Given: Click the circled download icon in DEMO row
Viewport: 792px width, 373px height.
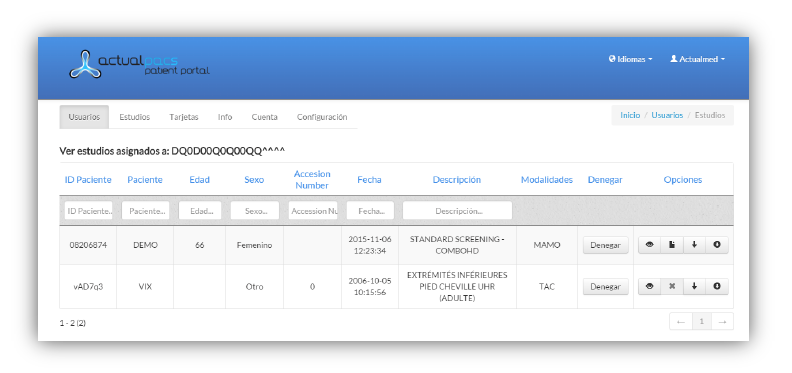Looking at the screenshot, I should (x=717, y=245).
